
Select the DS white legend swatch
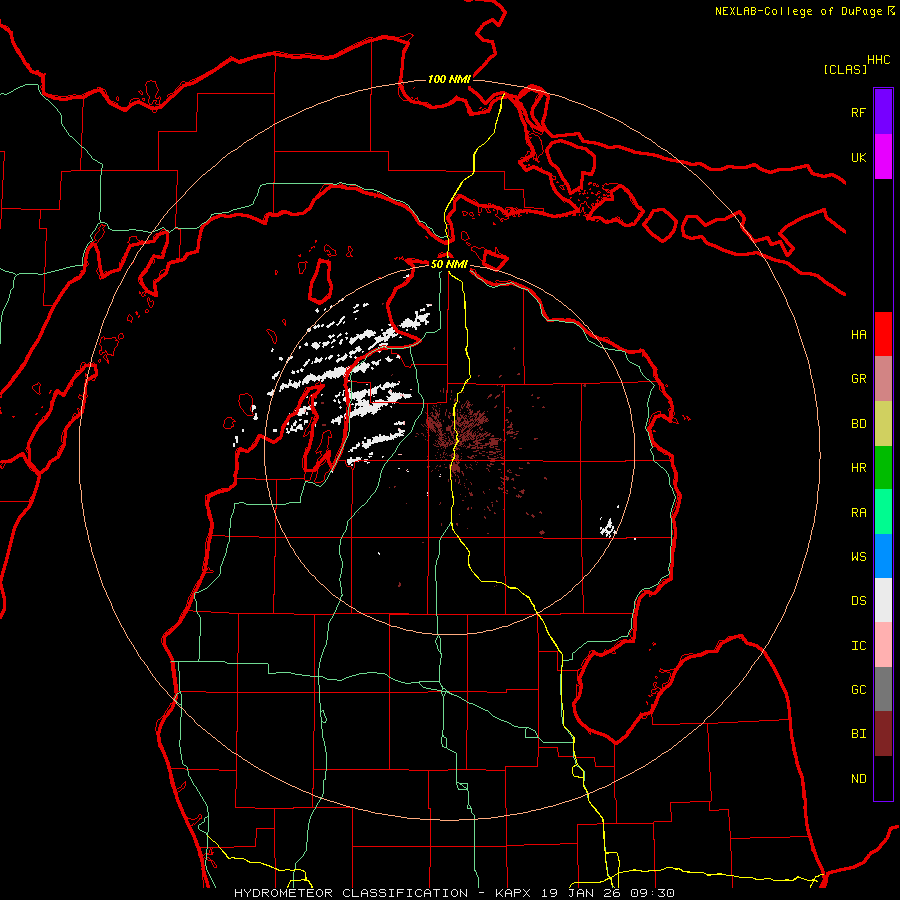pyautogui.click(x=883, y=600)
